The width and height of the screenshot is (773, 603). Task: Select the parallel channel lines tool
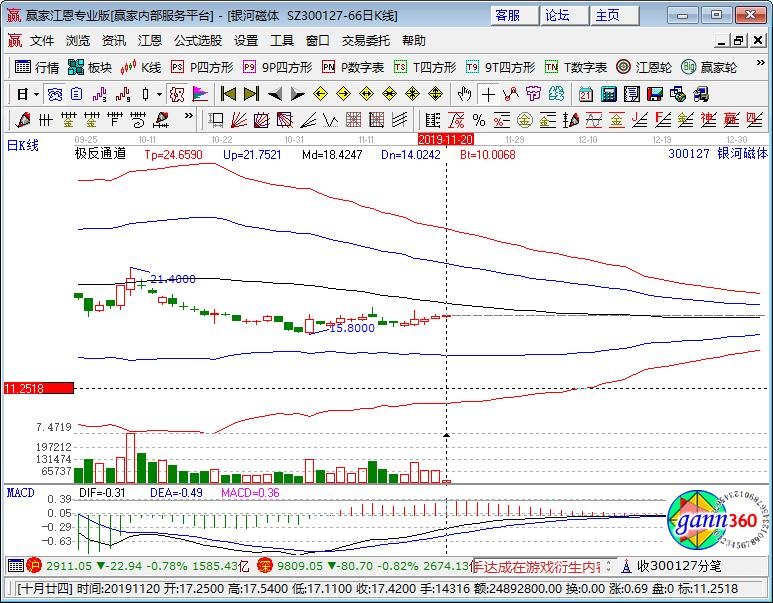click(399, 120)
